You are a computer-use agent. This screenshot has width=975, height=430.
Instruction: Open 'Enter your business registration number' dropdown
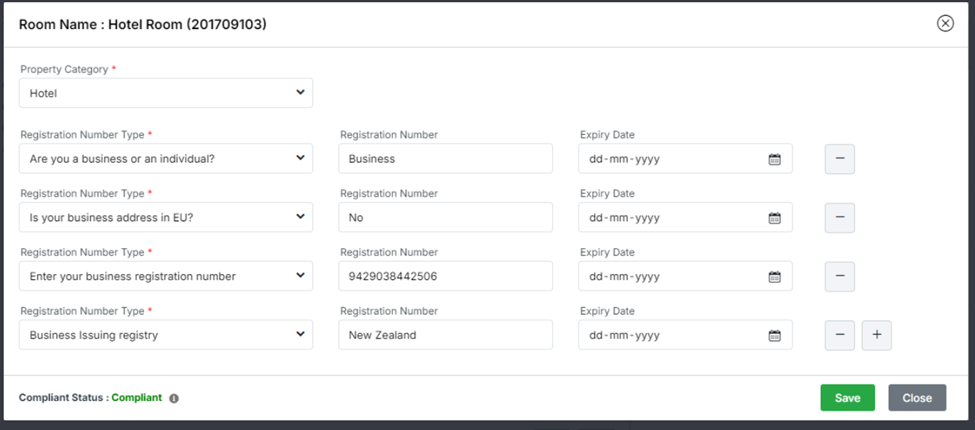tap(166, 277)
